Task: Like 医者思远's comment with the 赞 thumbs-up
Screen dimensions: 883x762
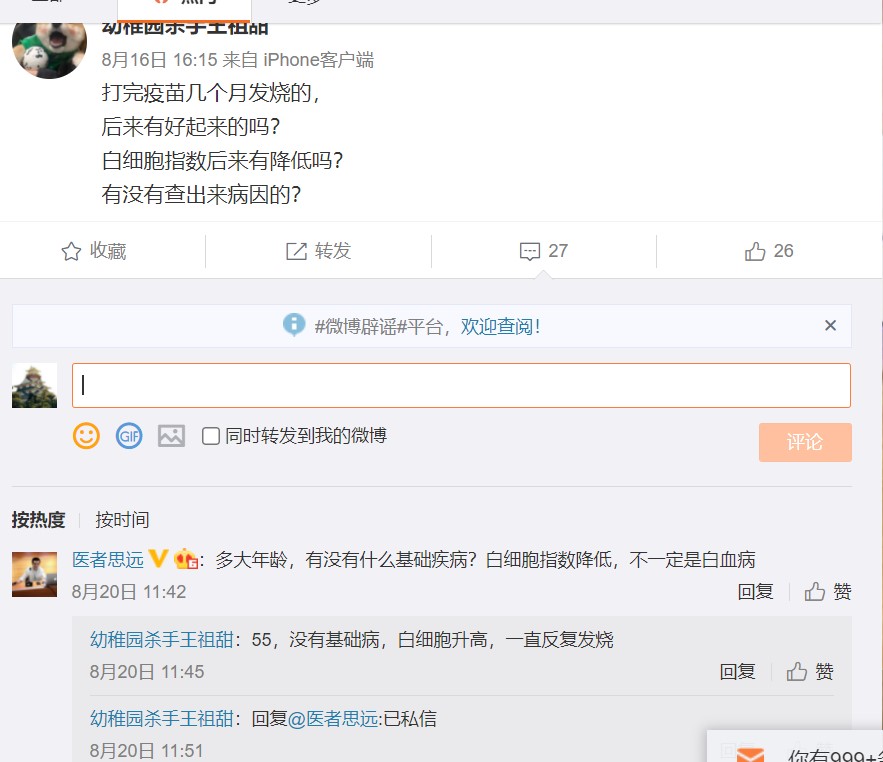Action: click(x=814, y=591)
